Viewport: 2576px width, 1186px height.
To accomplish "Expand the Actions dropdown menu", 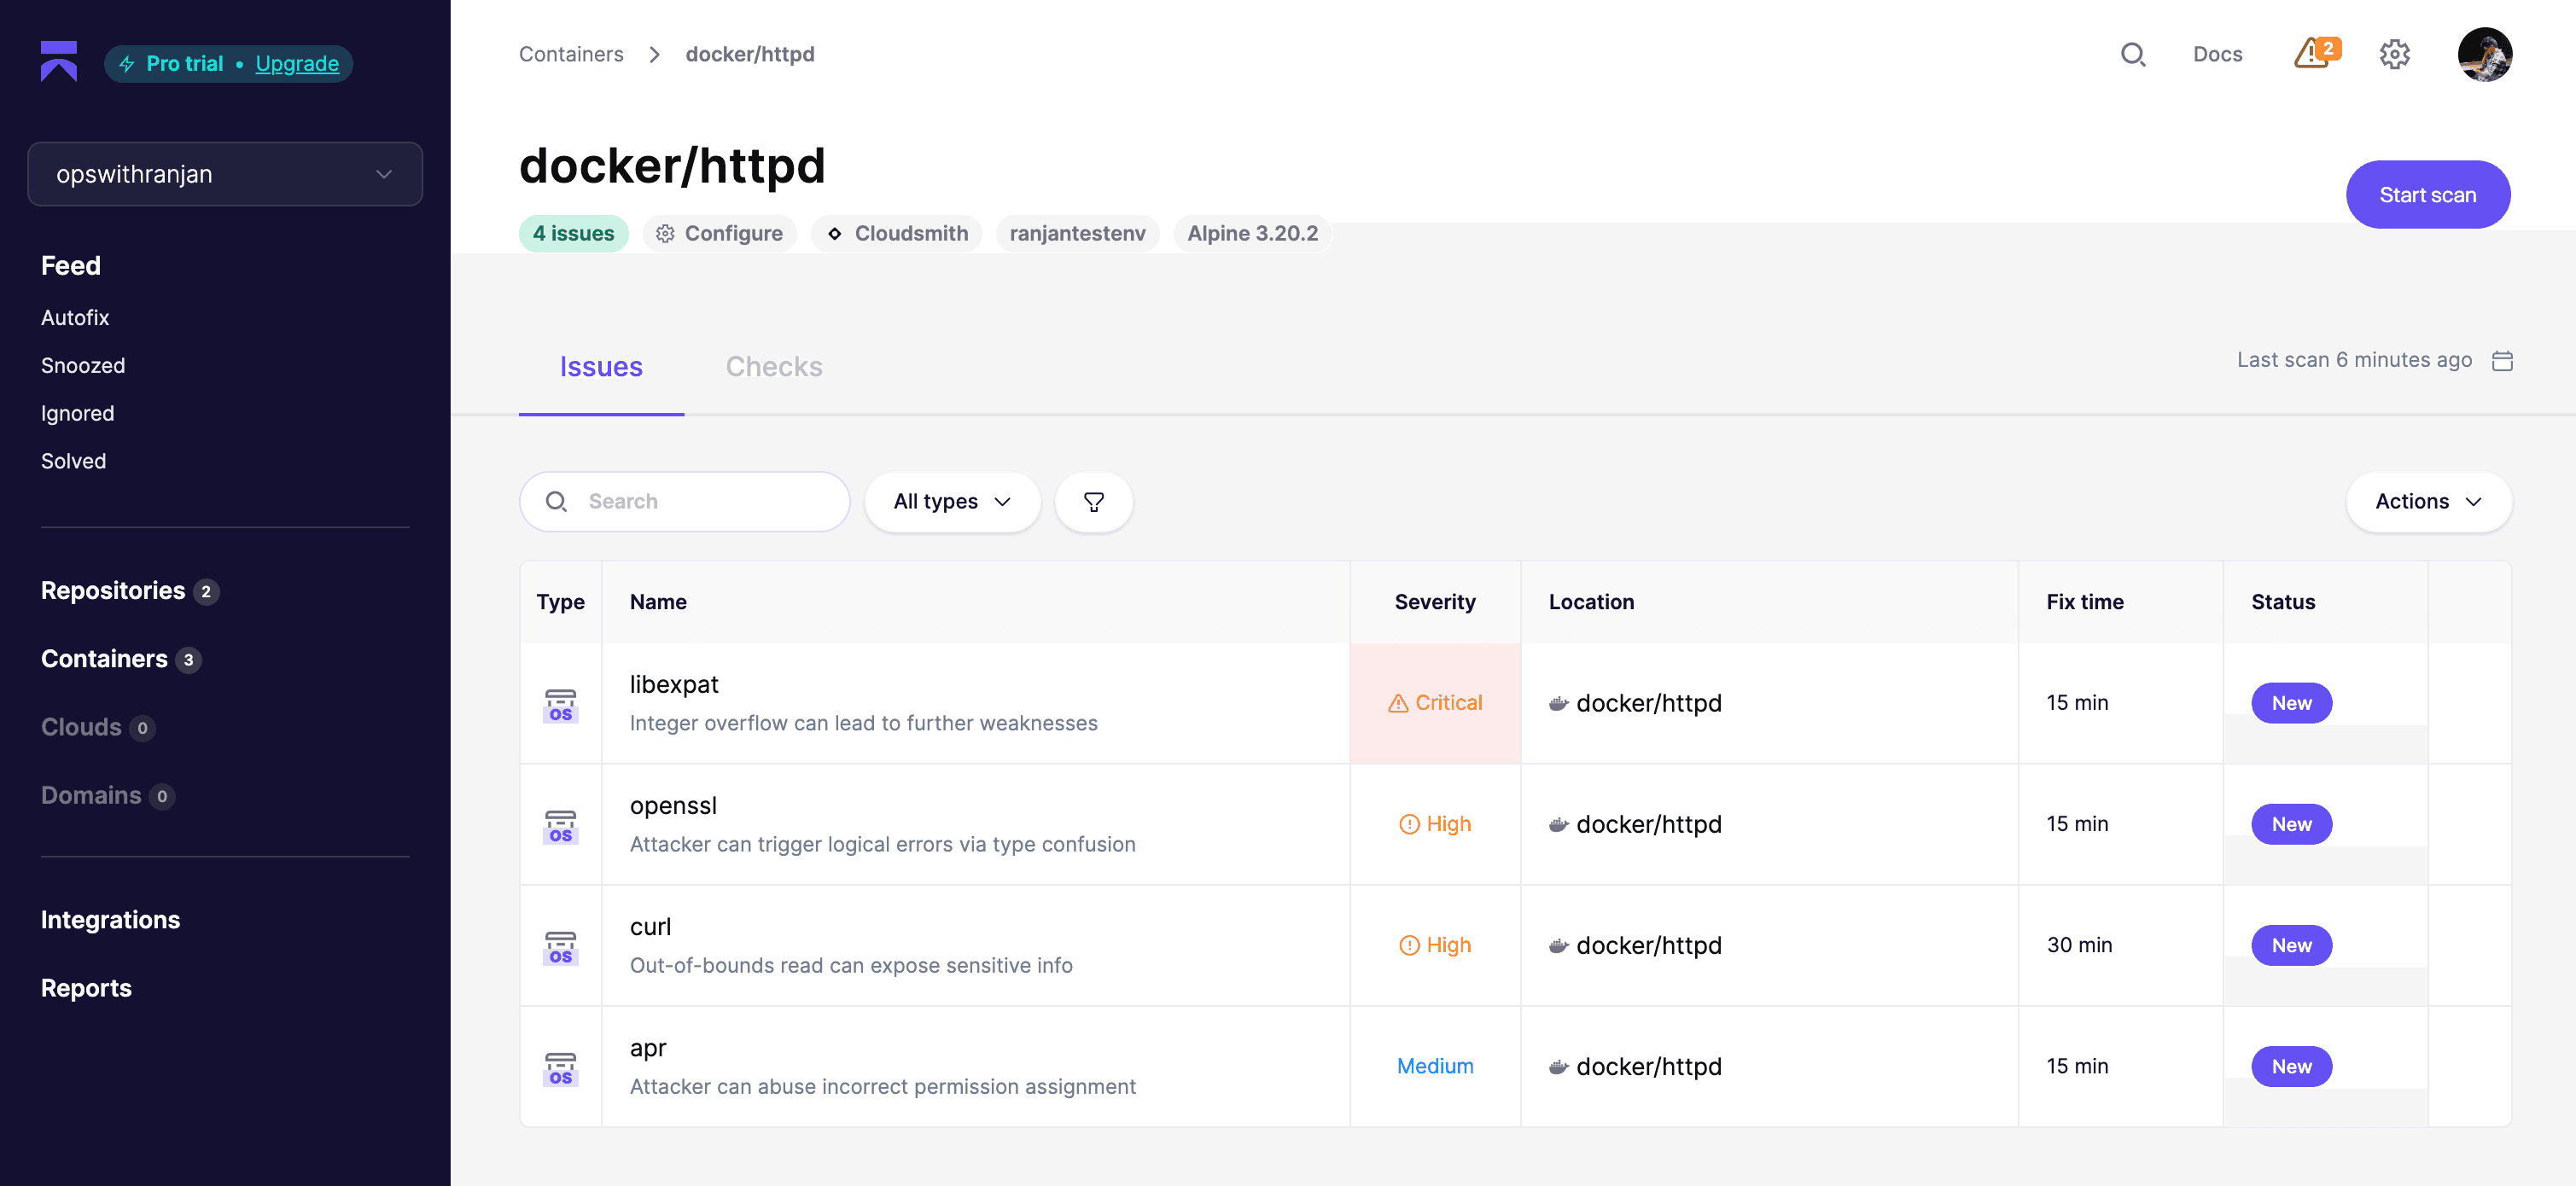I will click(x=2427, y=502).
